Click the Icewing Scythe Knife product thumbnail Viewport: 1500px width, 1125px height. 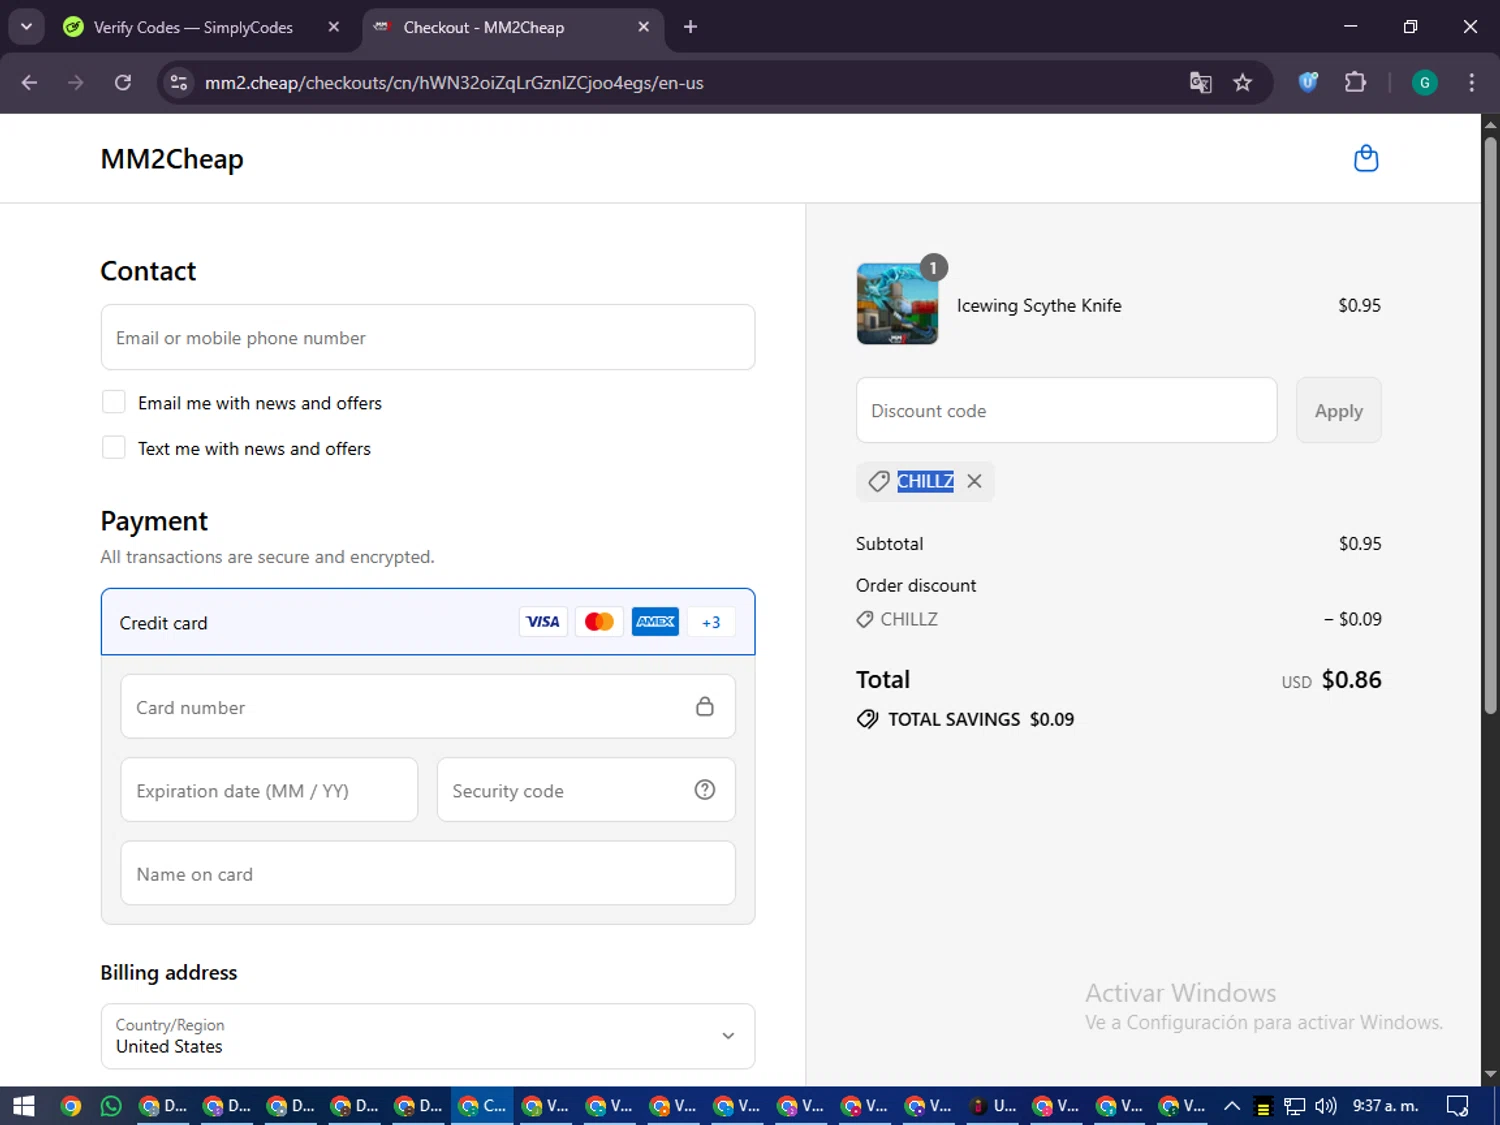pos(897,304)
